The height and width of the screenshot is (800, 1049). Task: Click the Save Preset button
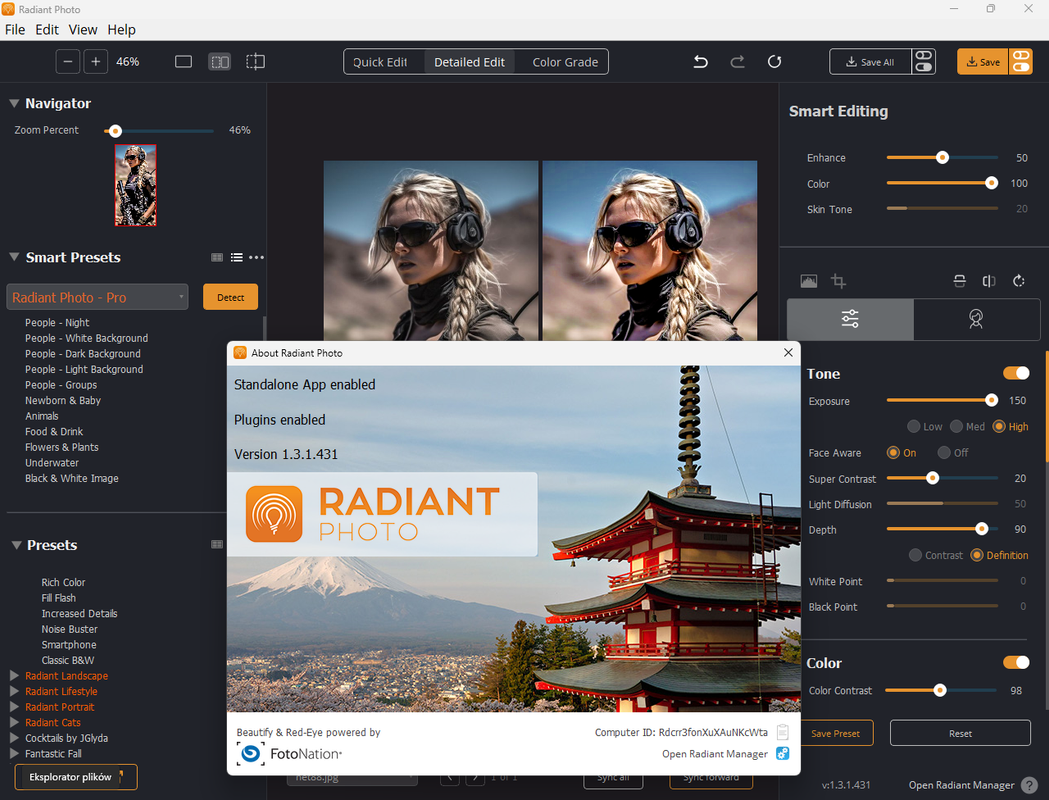click(836, 733)
